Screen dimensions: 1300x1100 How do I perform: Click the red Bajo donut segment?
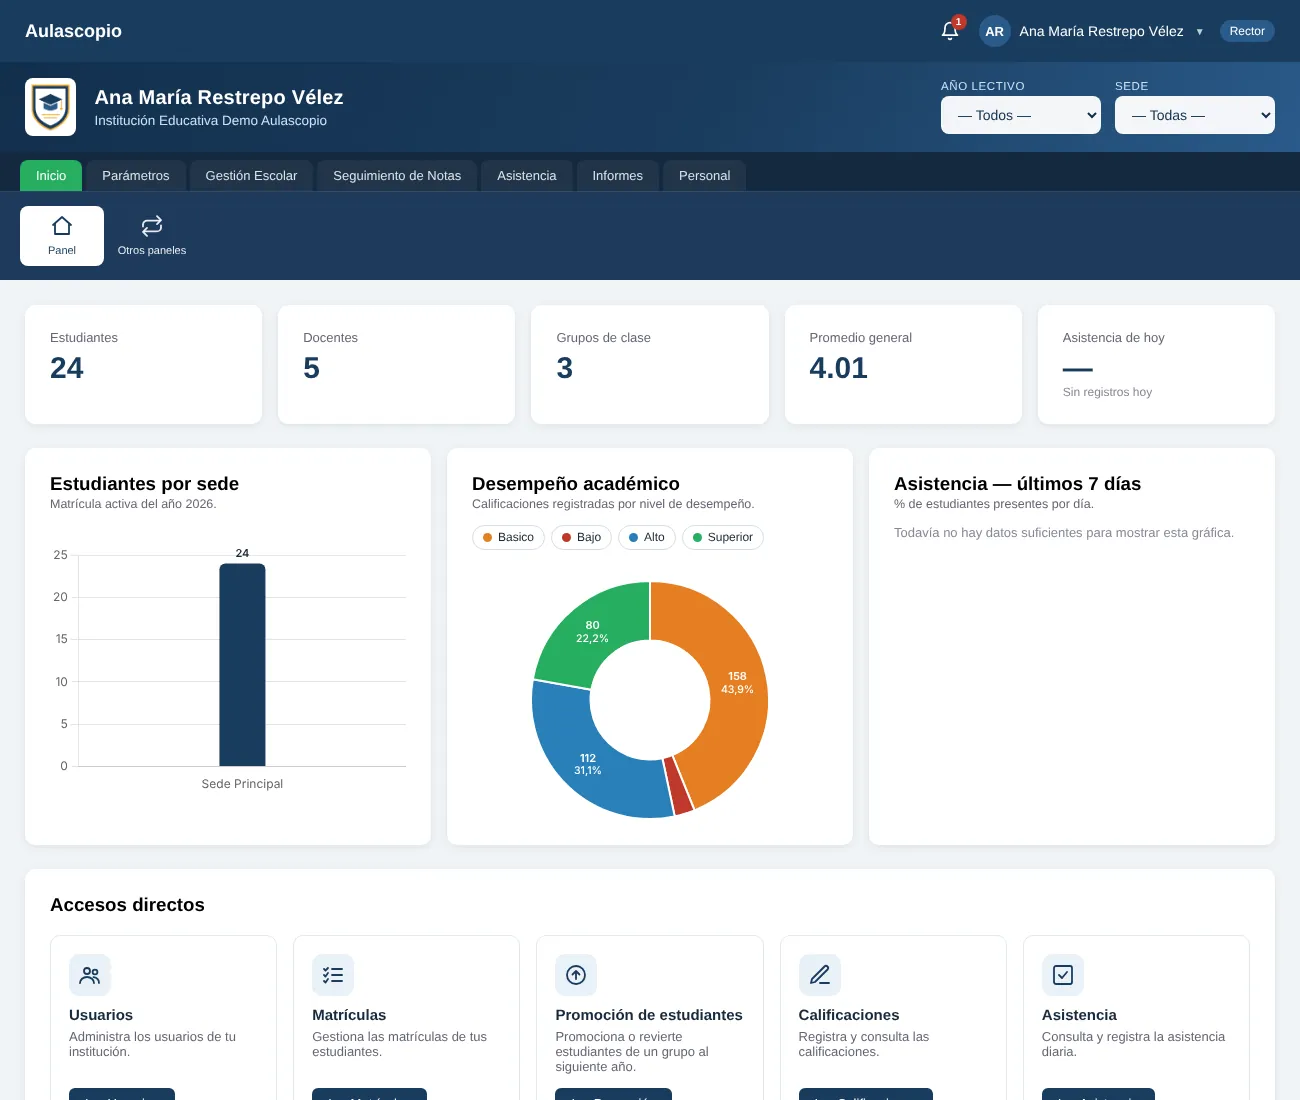click(x=680, y=786)
